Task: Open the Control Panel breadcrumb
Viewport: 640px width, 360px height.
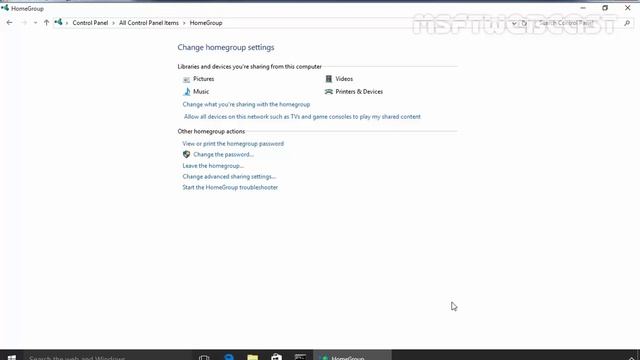Action: (90, 23)
